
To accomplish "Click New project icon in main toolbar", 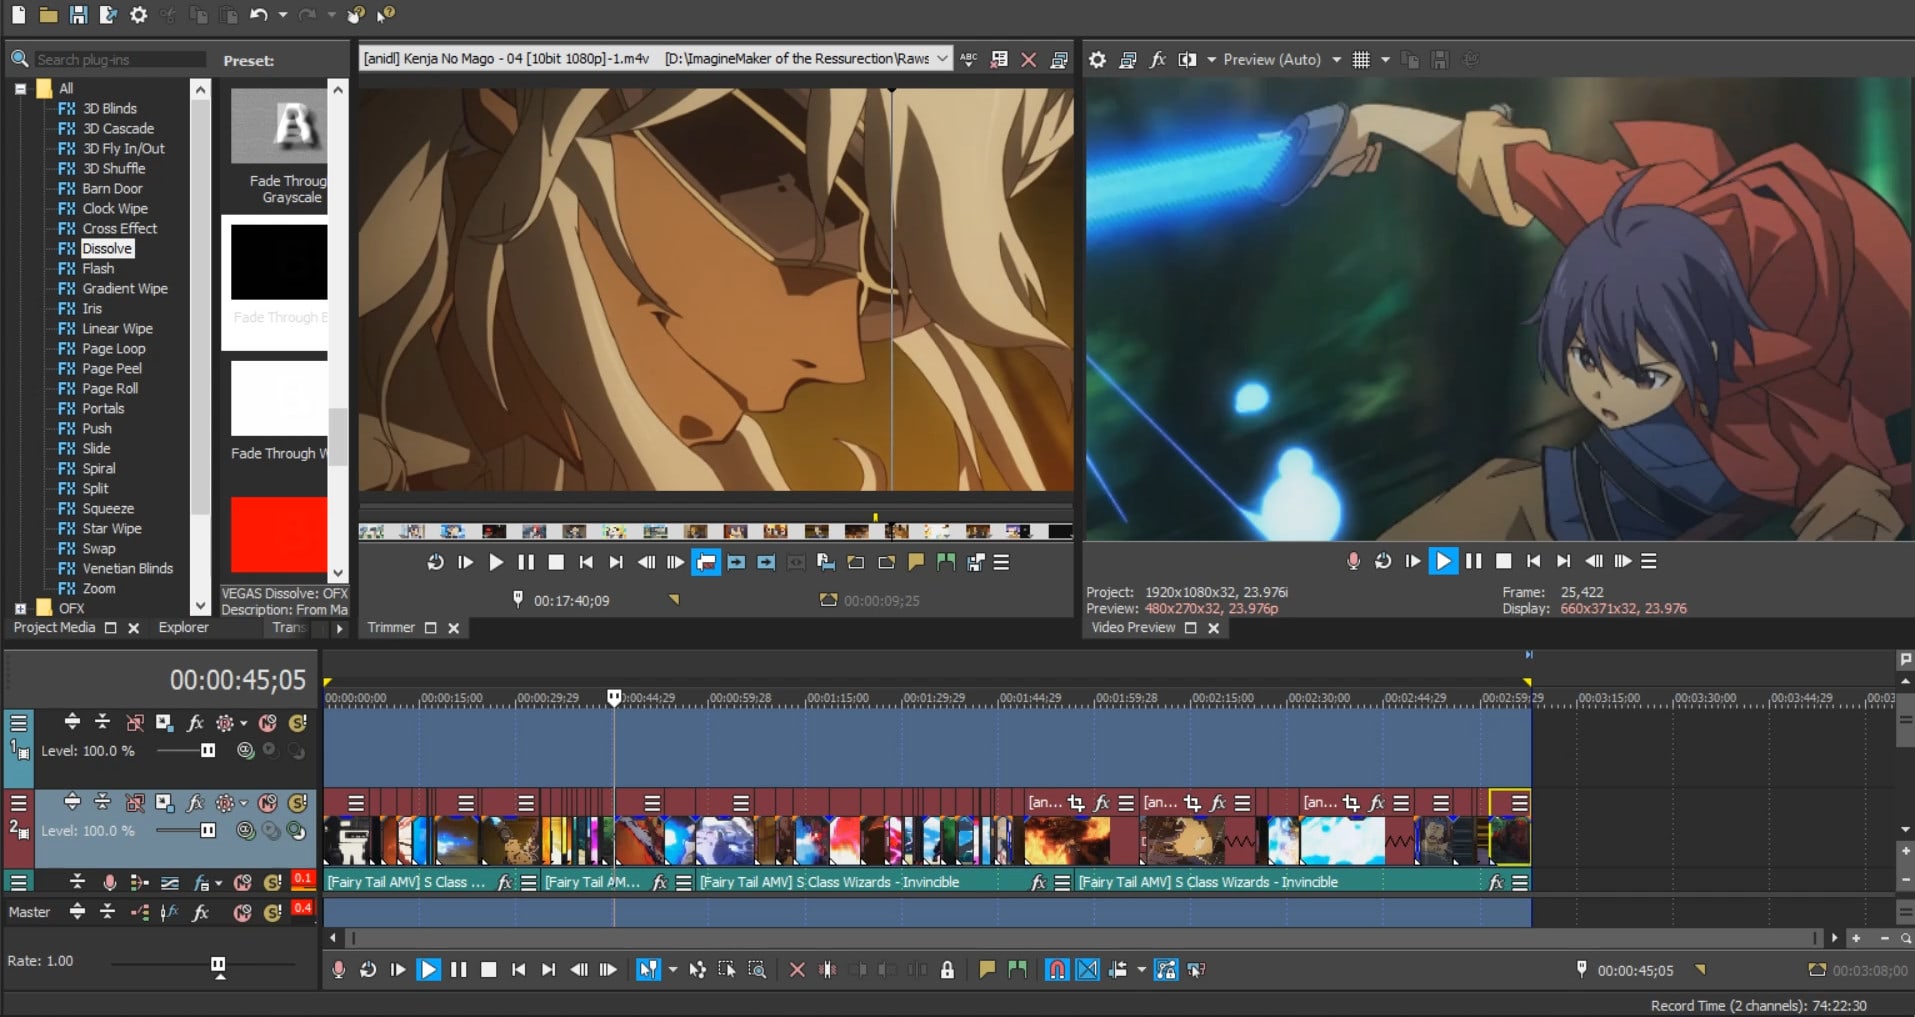I will [18, 14].
